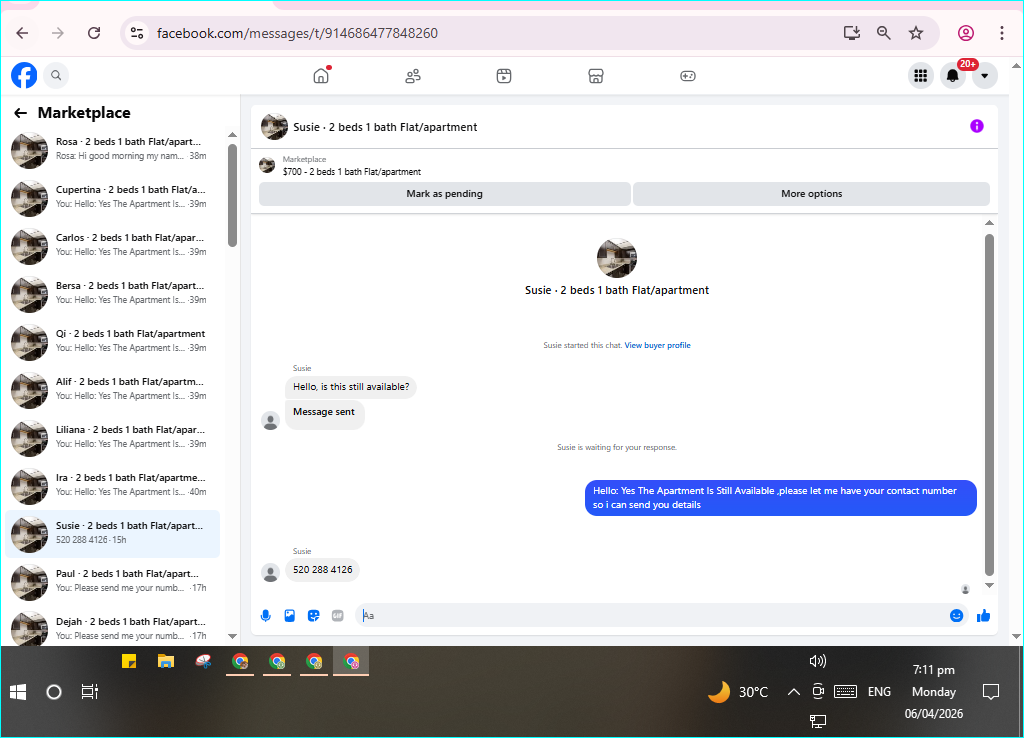The height and width of the screenshot is (738, 1024).
Task: Open notifications bell with 20+ badge
Action: point(953,76)
